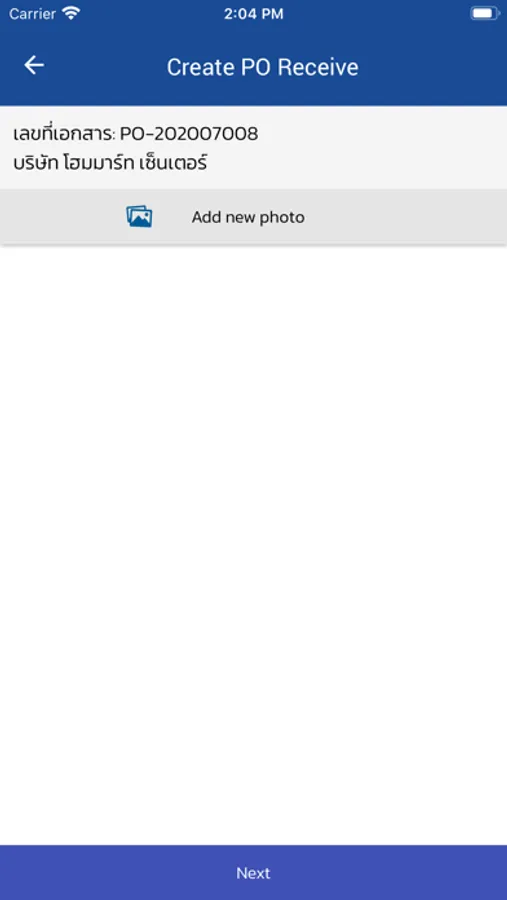Click the word "Create" in the header

coord(196,67)
